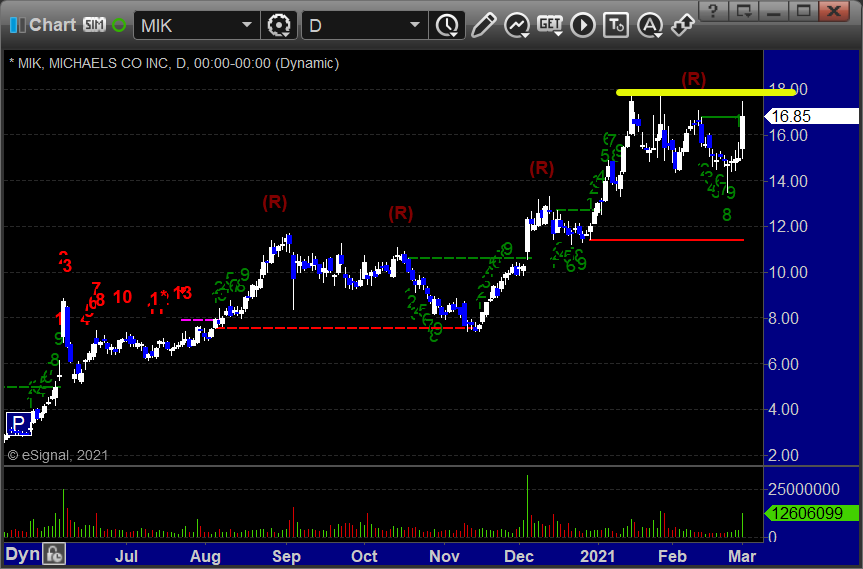863x569 pixels.
Task: Click the green connection status circle
Action: click(119, 25)
